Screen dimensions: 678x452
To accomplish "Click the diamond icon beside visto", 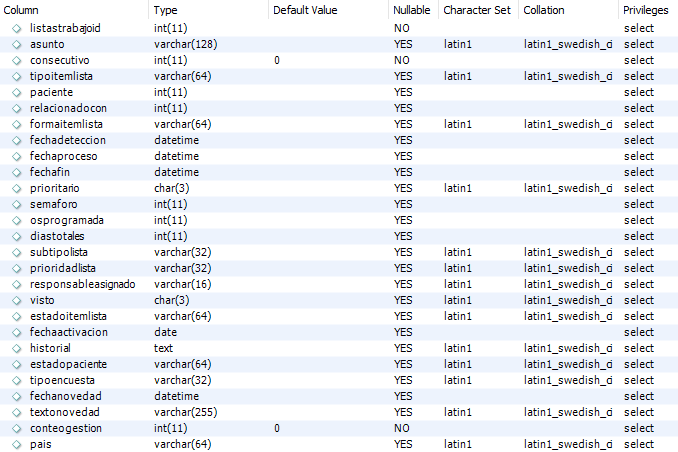I will 16,301.
